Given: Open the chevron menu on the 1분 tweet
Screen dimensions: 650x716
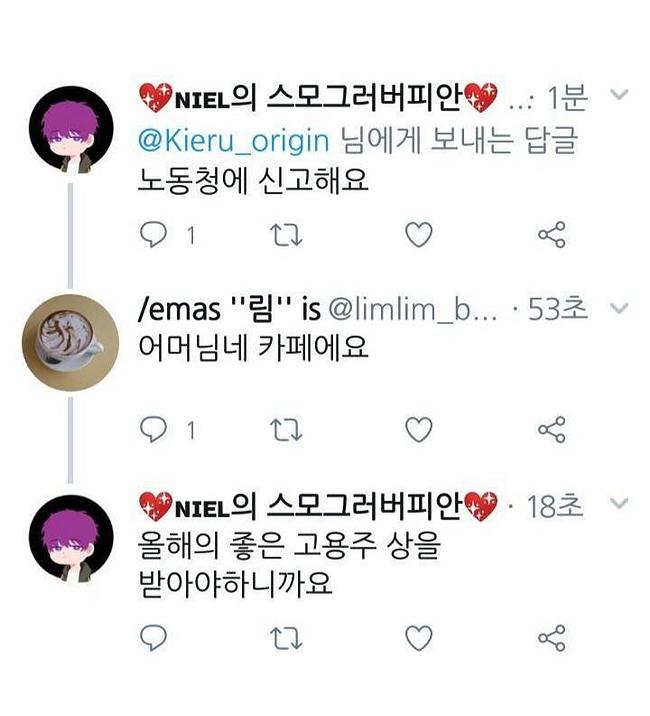Looking at the screenshot, I should click(x=617, y=97).
